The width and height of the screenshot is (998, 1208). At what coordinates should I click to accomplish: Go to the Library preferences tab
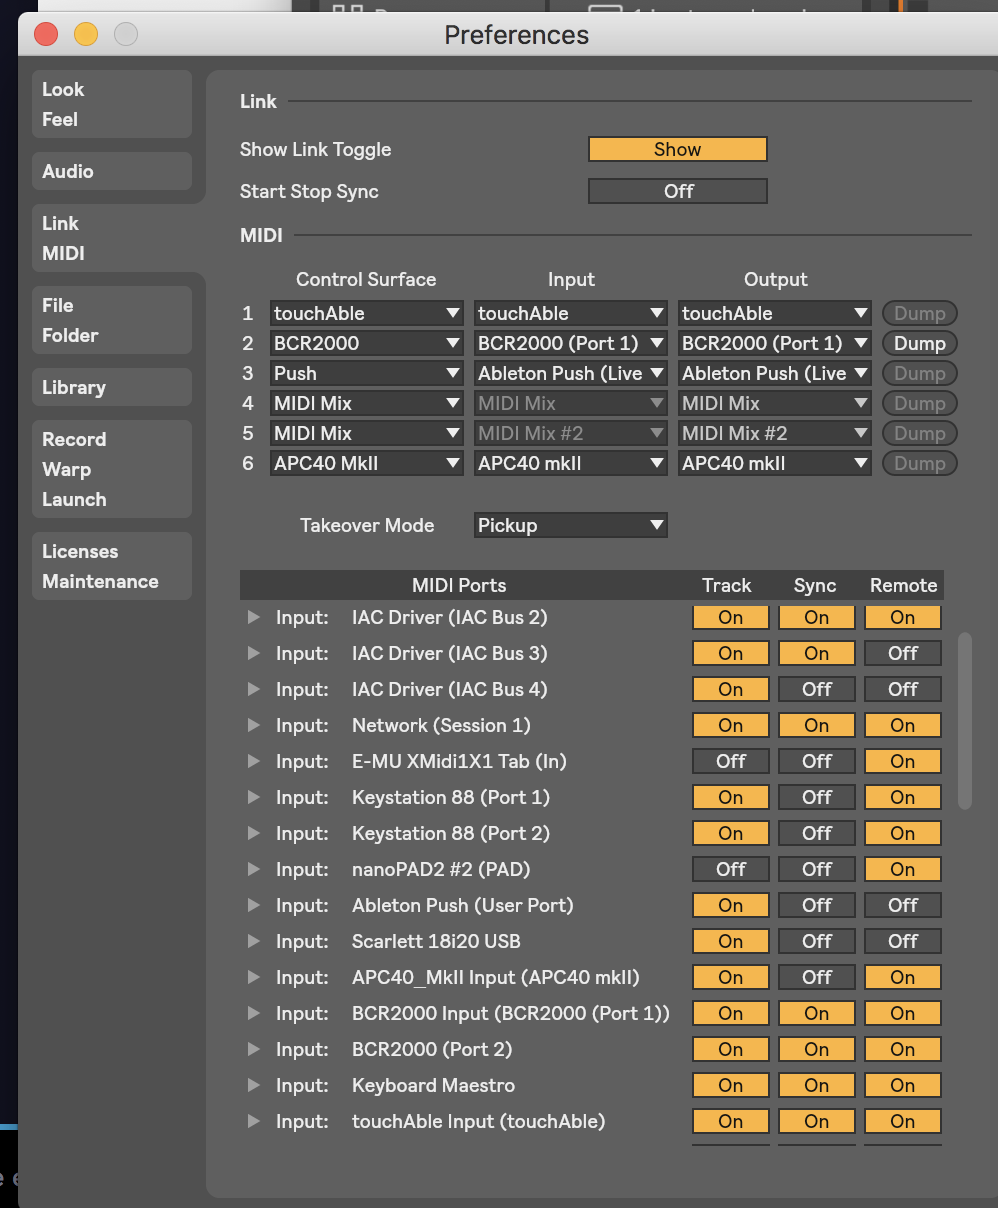point(111,387)
